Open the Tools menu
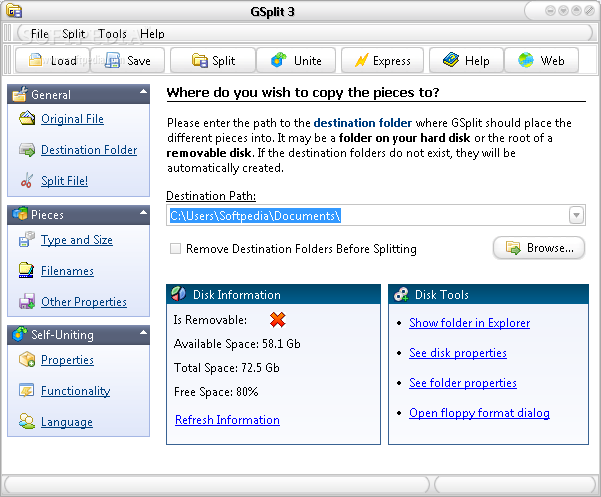The width and height of the screenshot is (601, 497). click(112, 34)
